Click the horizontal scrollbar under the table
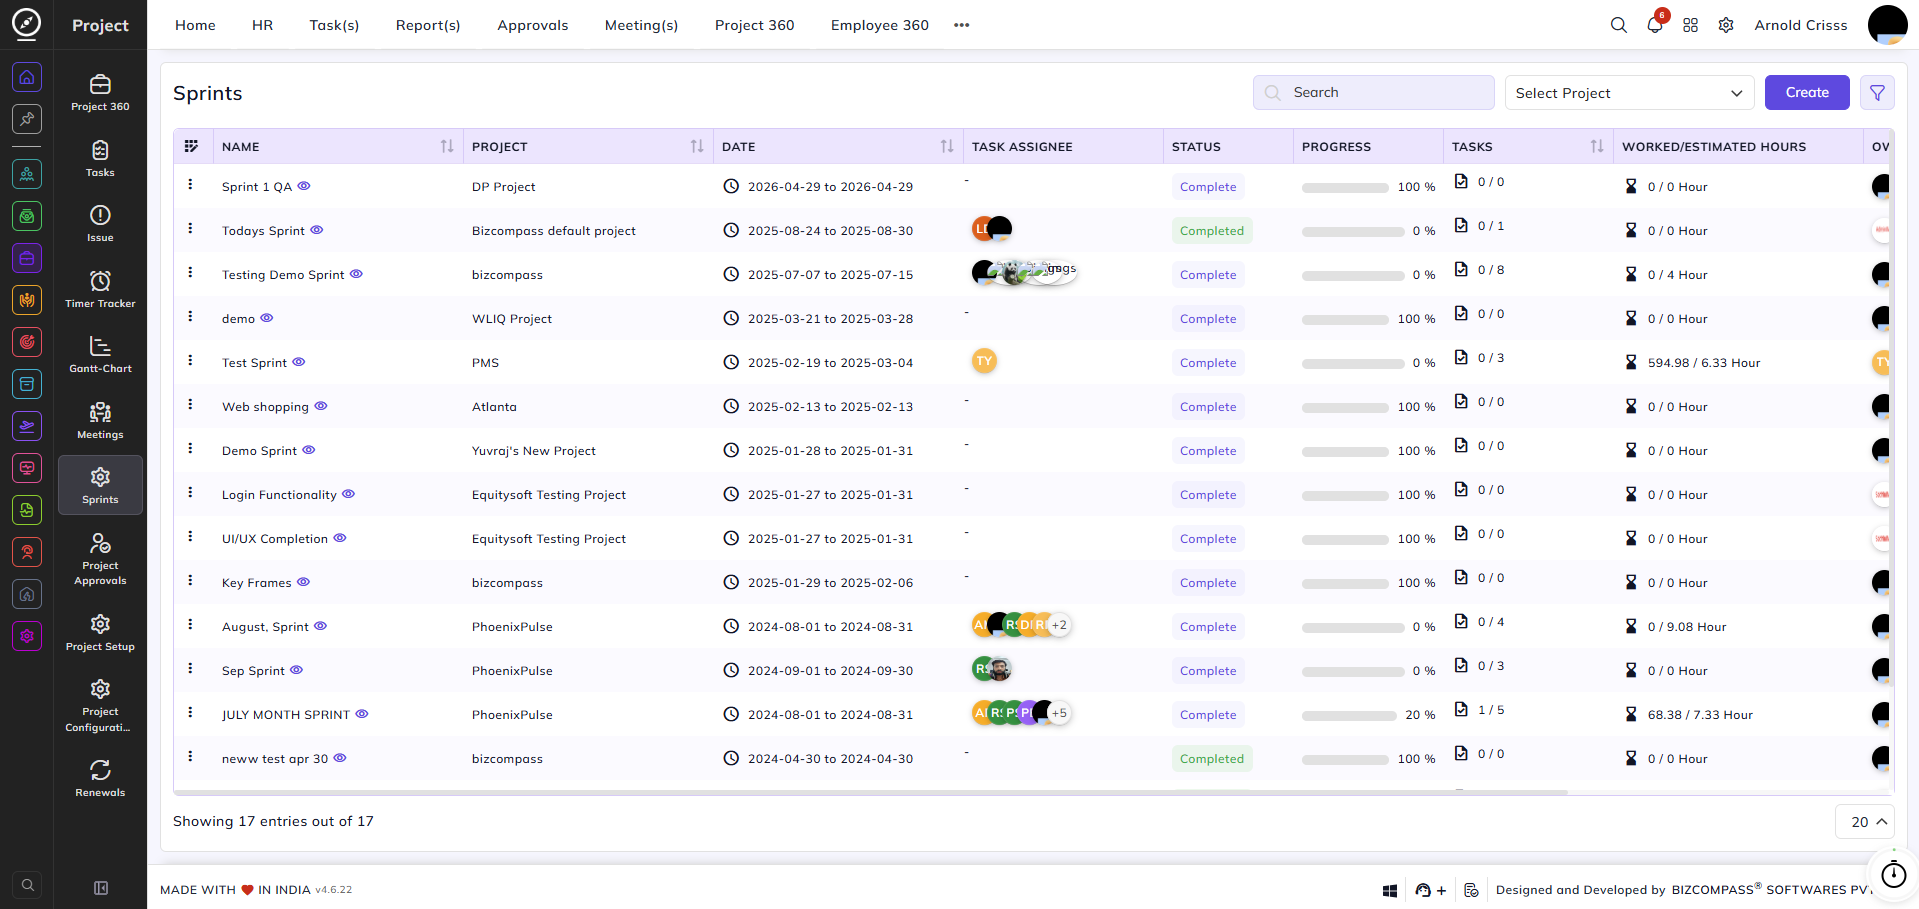 pyautogui.click(x=870, y=792)
